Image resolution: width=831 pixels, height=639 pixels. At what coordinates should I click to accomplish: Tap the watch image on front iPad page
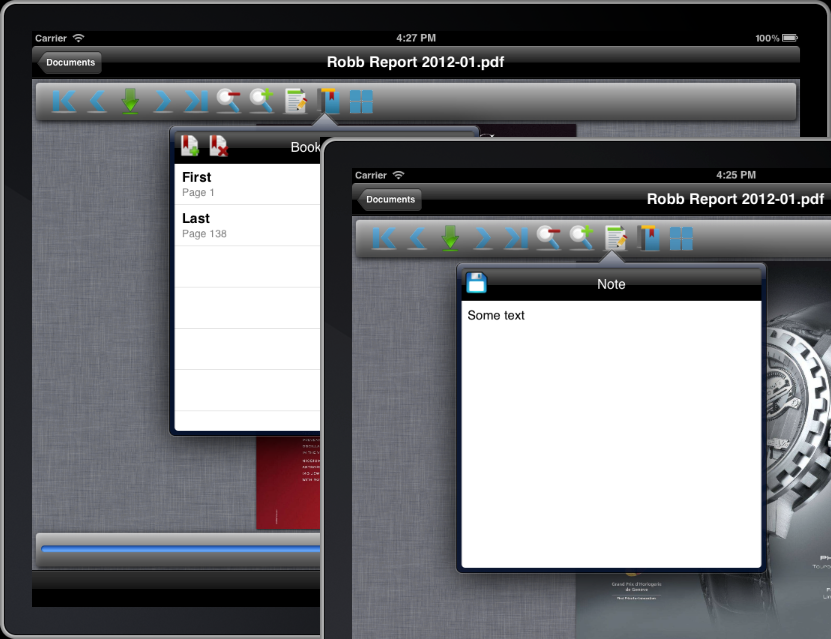point(798,419)
